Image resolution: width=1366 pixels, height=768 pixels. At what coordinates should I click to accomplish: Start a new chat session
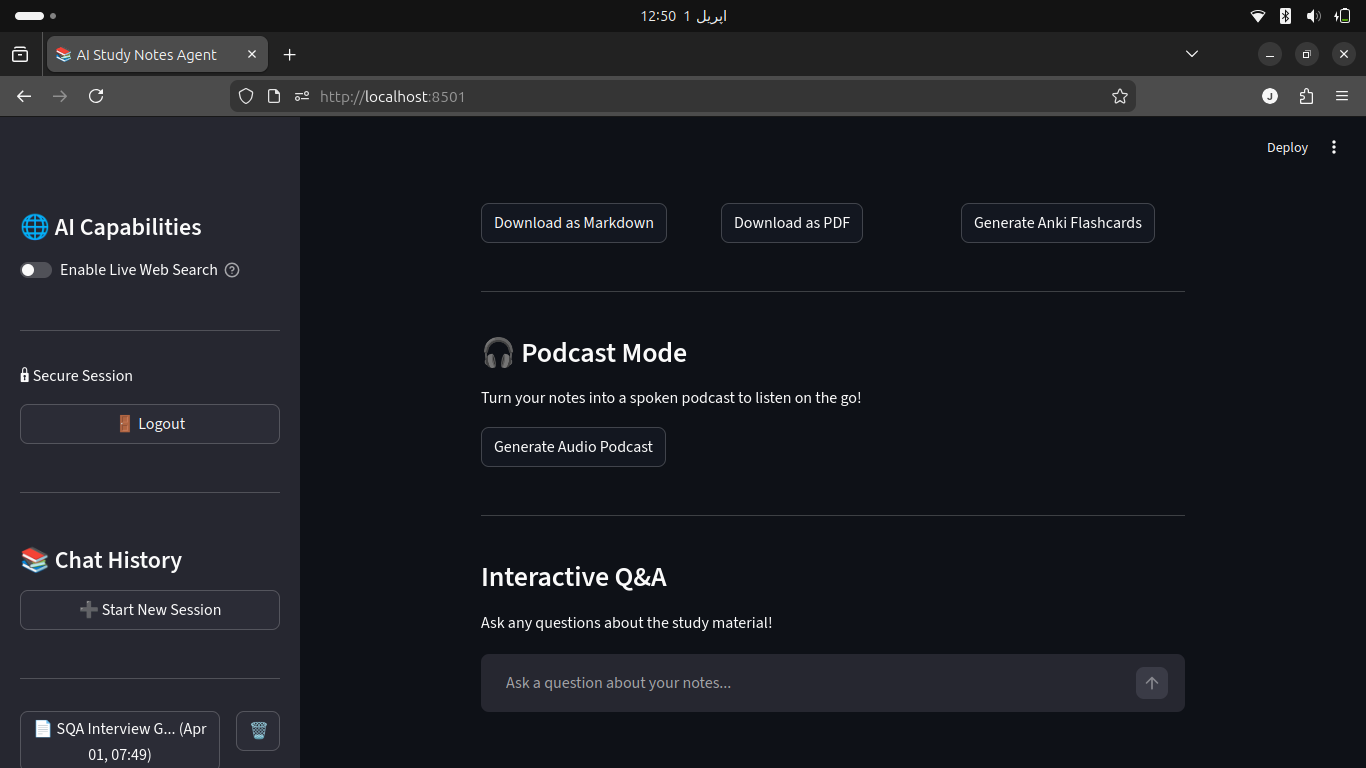point(150,610)
